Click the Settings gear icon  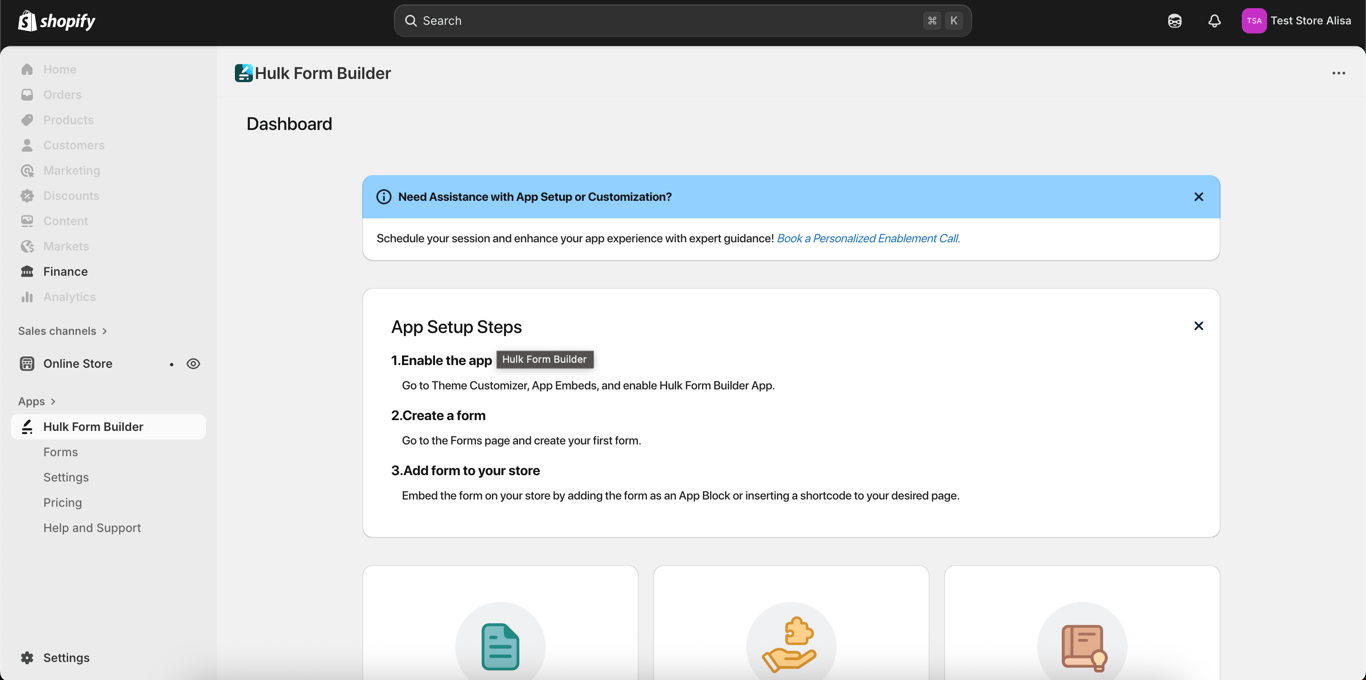tap(27, 658)
